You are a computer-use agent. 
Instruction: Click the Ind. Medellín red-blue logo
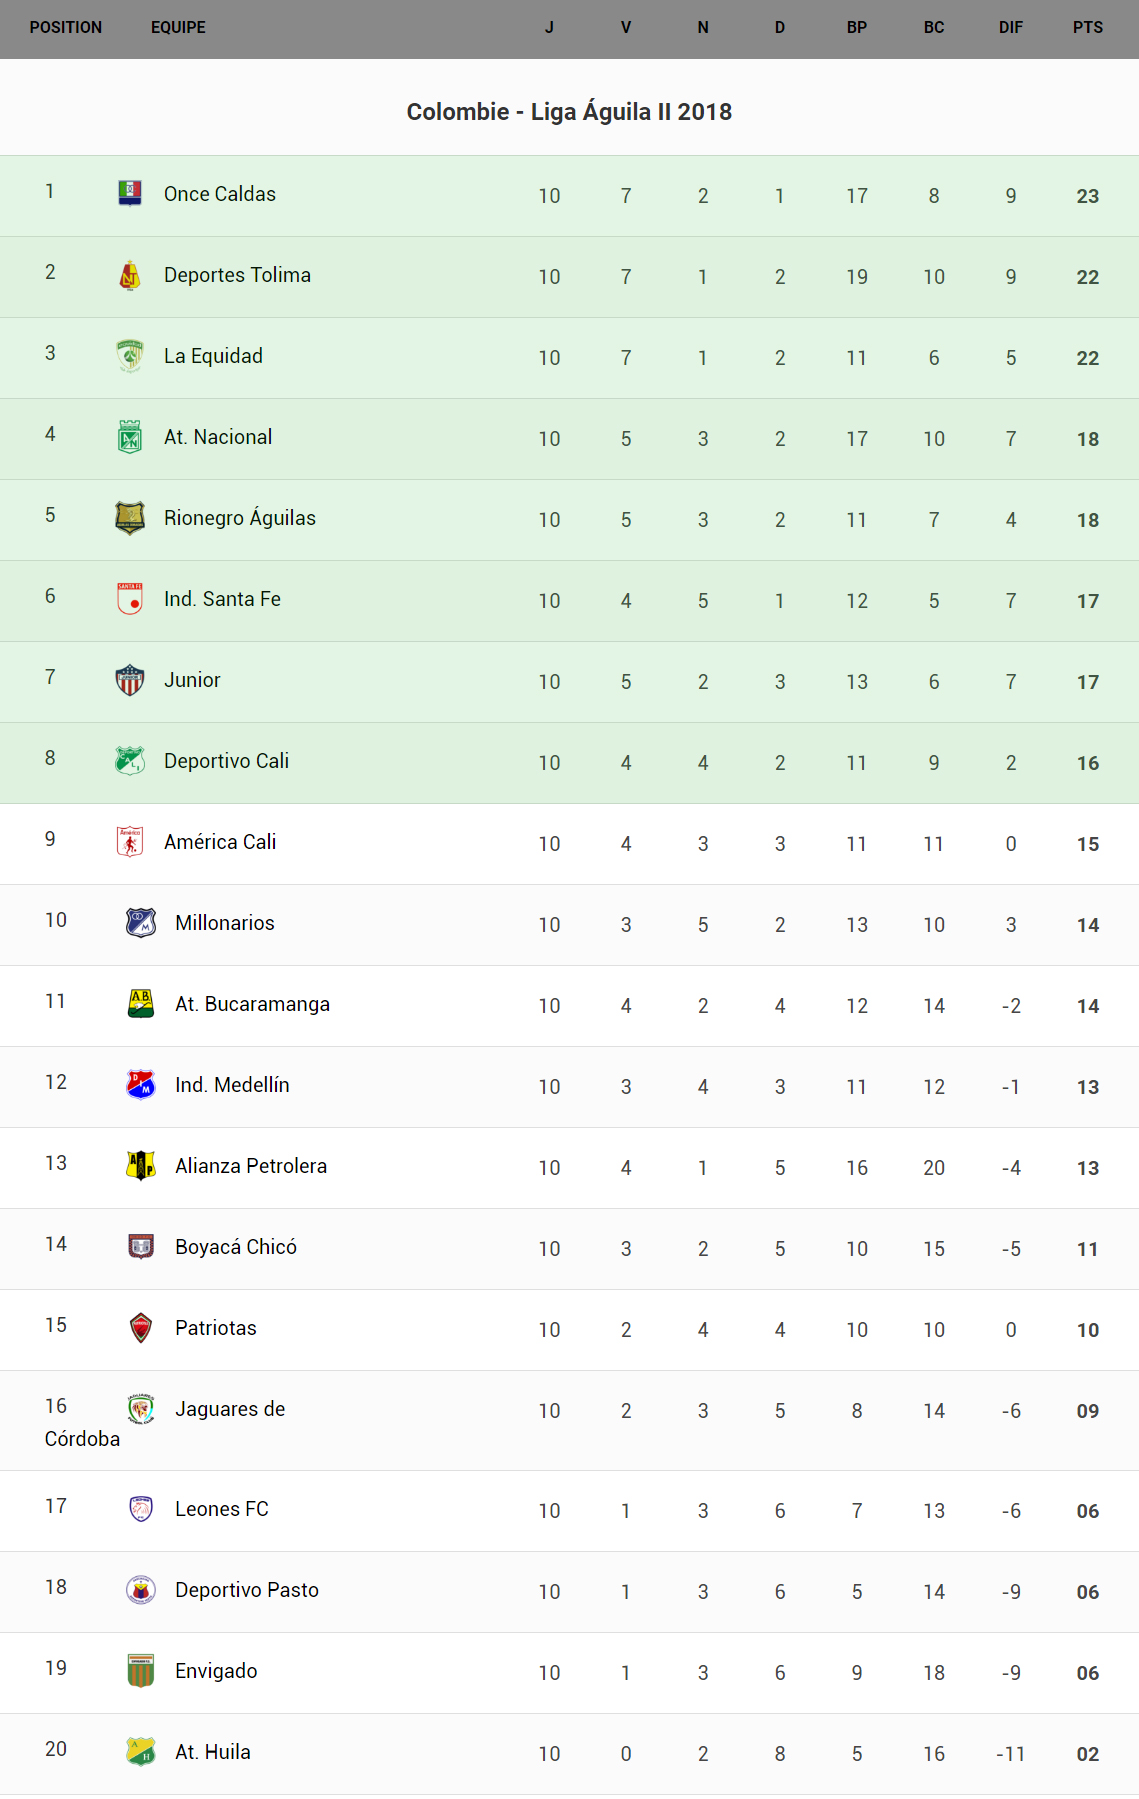(141, 1085)
